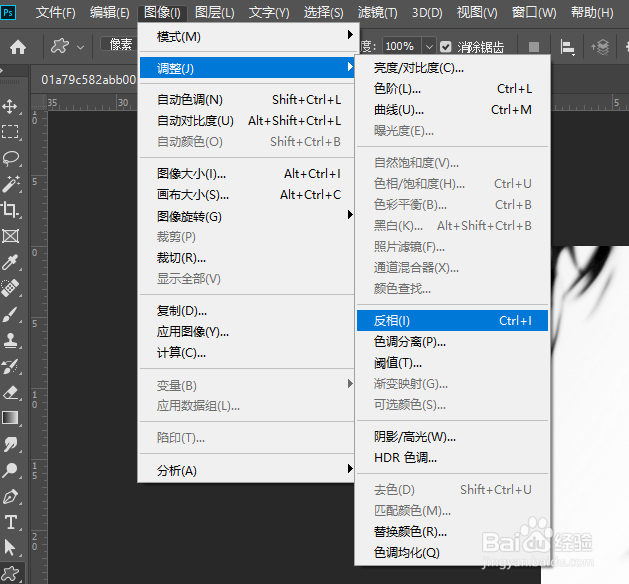Click the gray square path operations icon
Viewport: 629px width, 584px height.
pyautogui.click(x=534, y=47)
